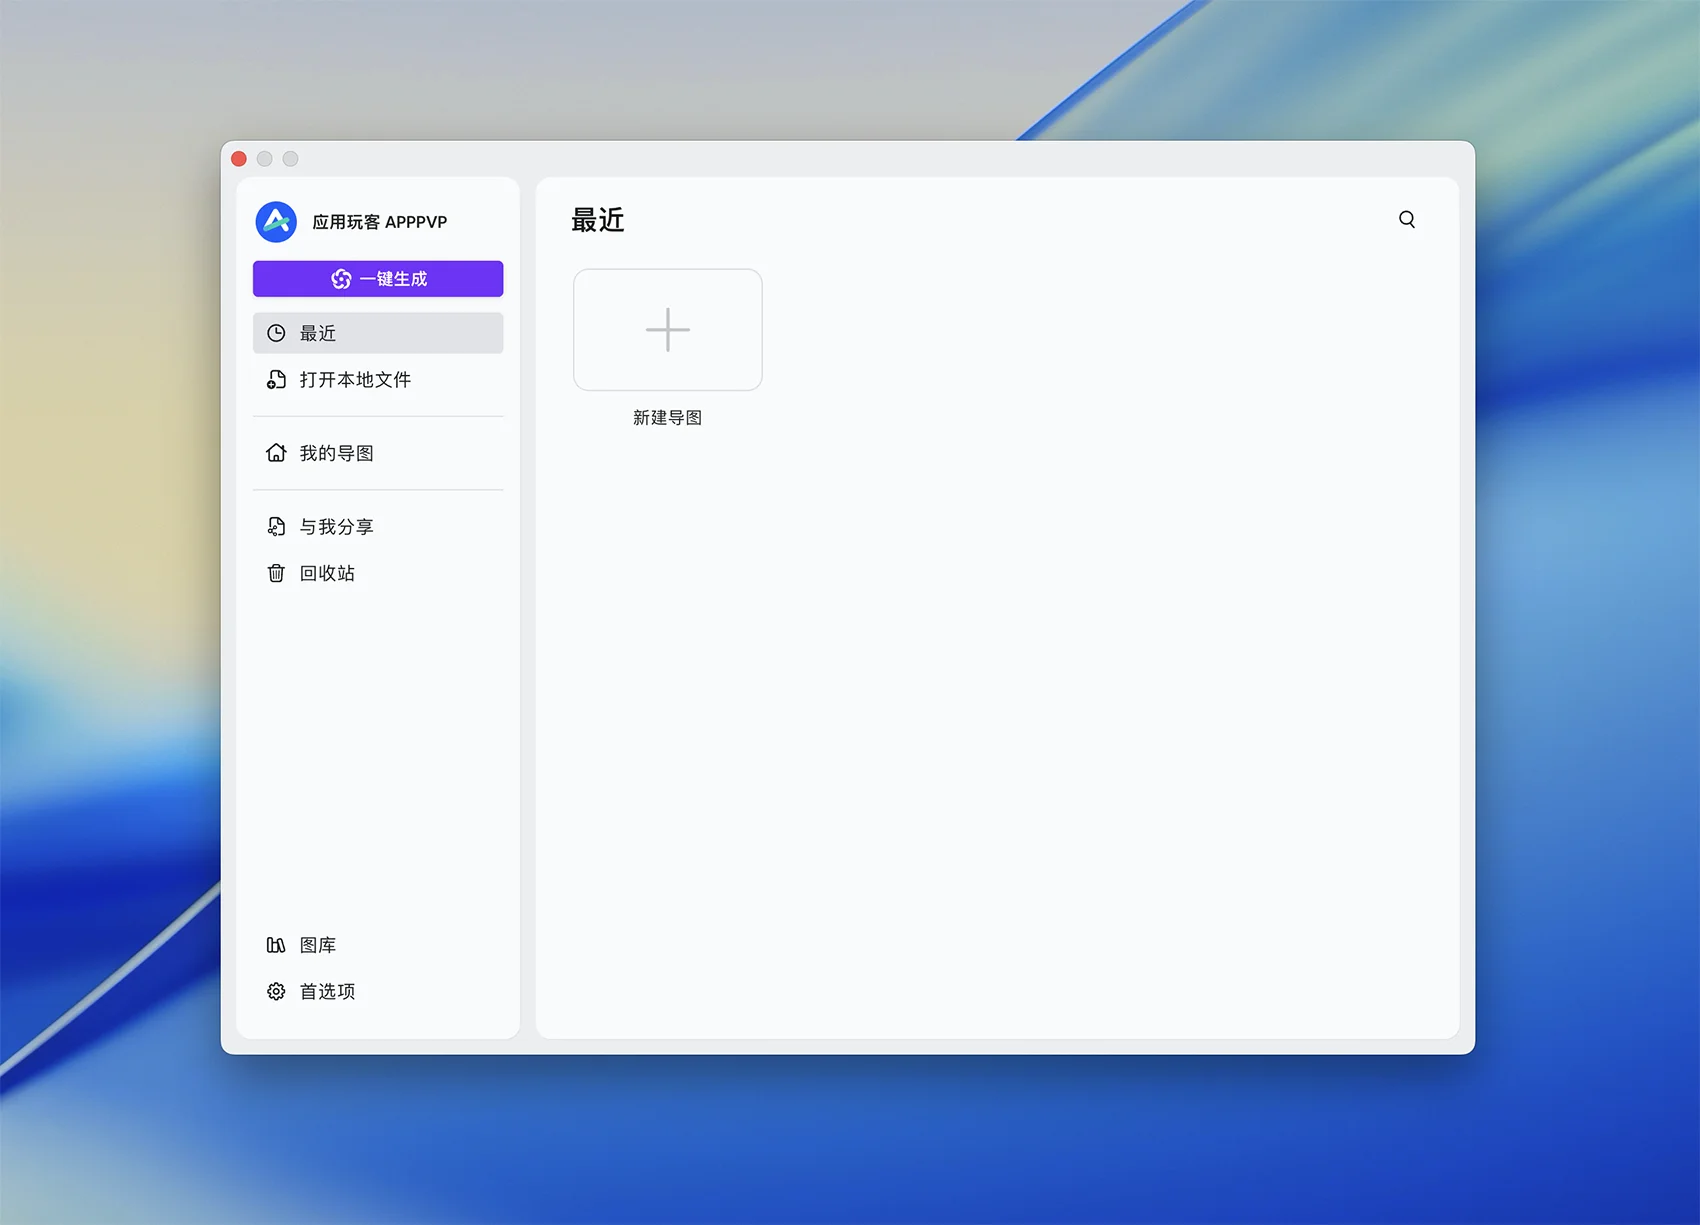Create a new map via plus thumbnail
This screenshot has width=1700, height=1225.
coord(667,330)
